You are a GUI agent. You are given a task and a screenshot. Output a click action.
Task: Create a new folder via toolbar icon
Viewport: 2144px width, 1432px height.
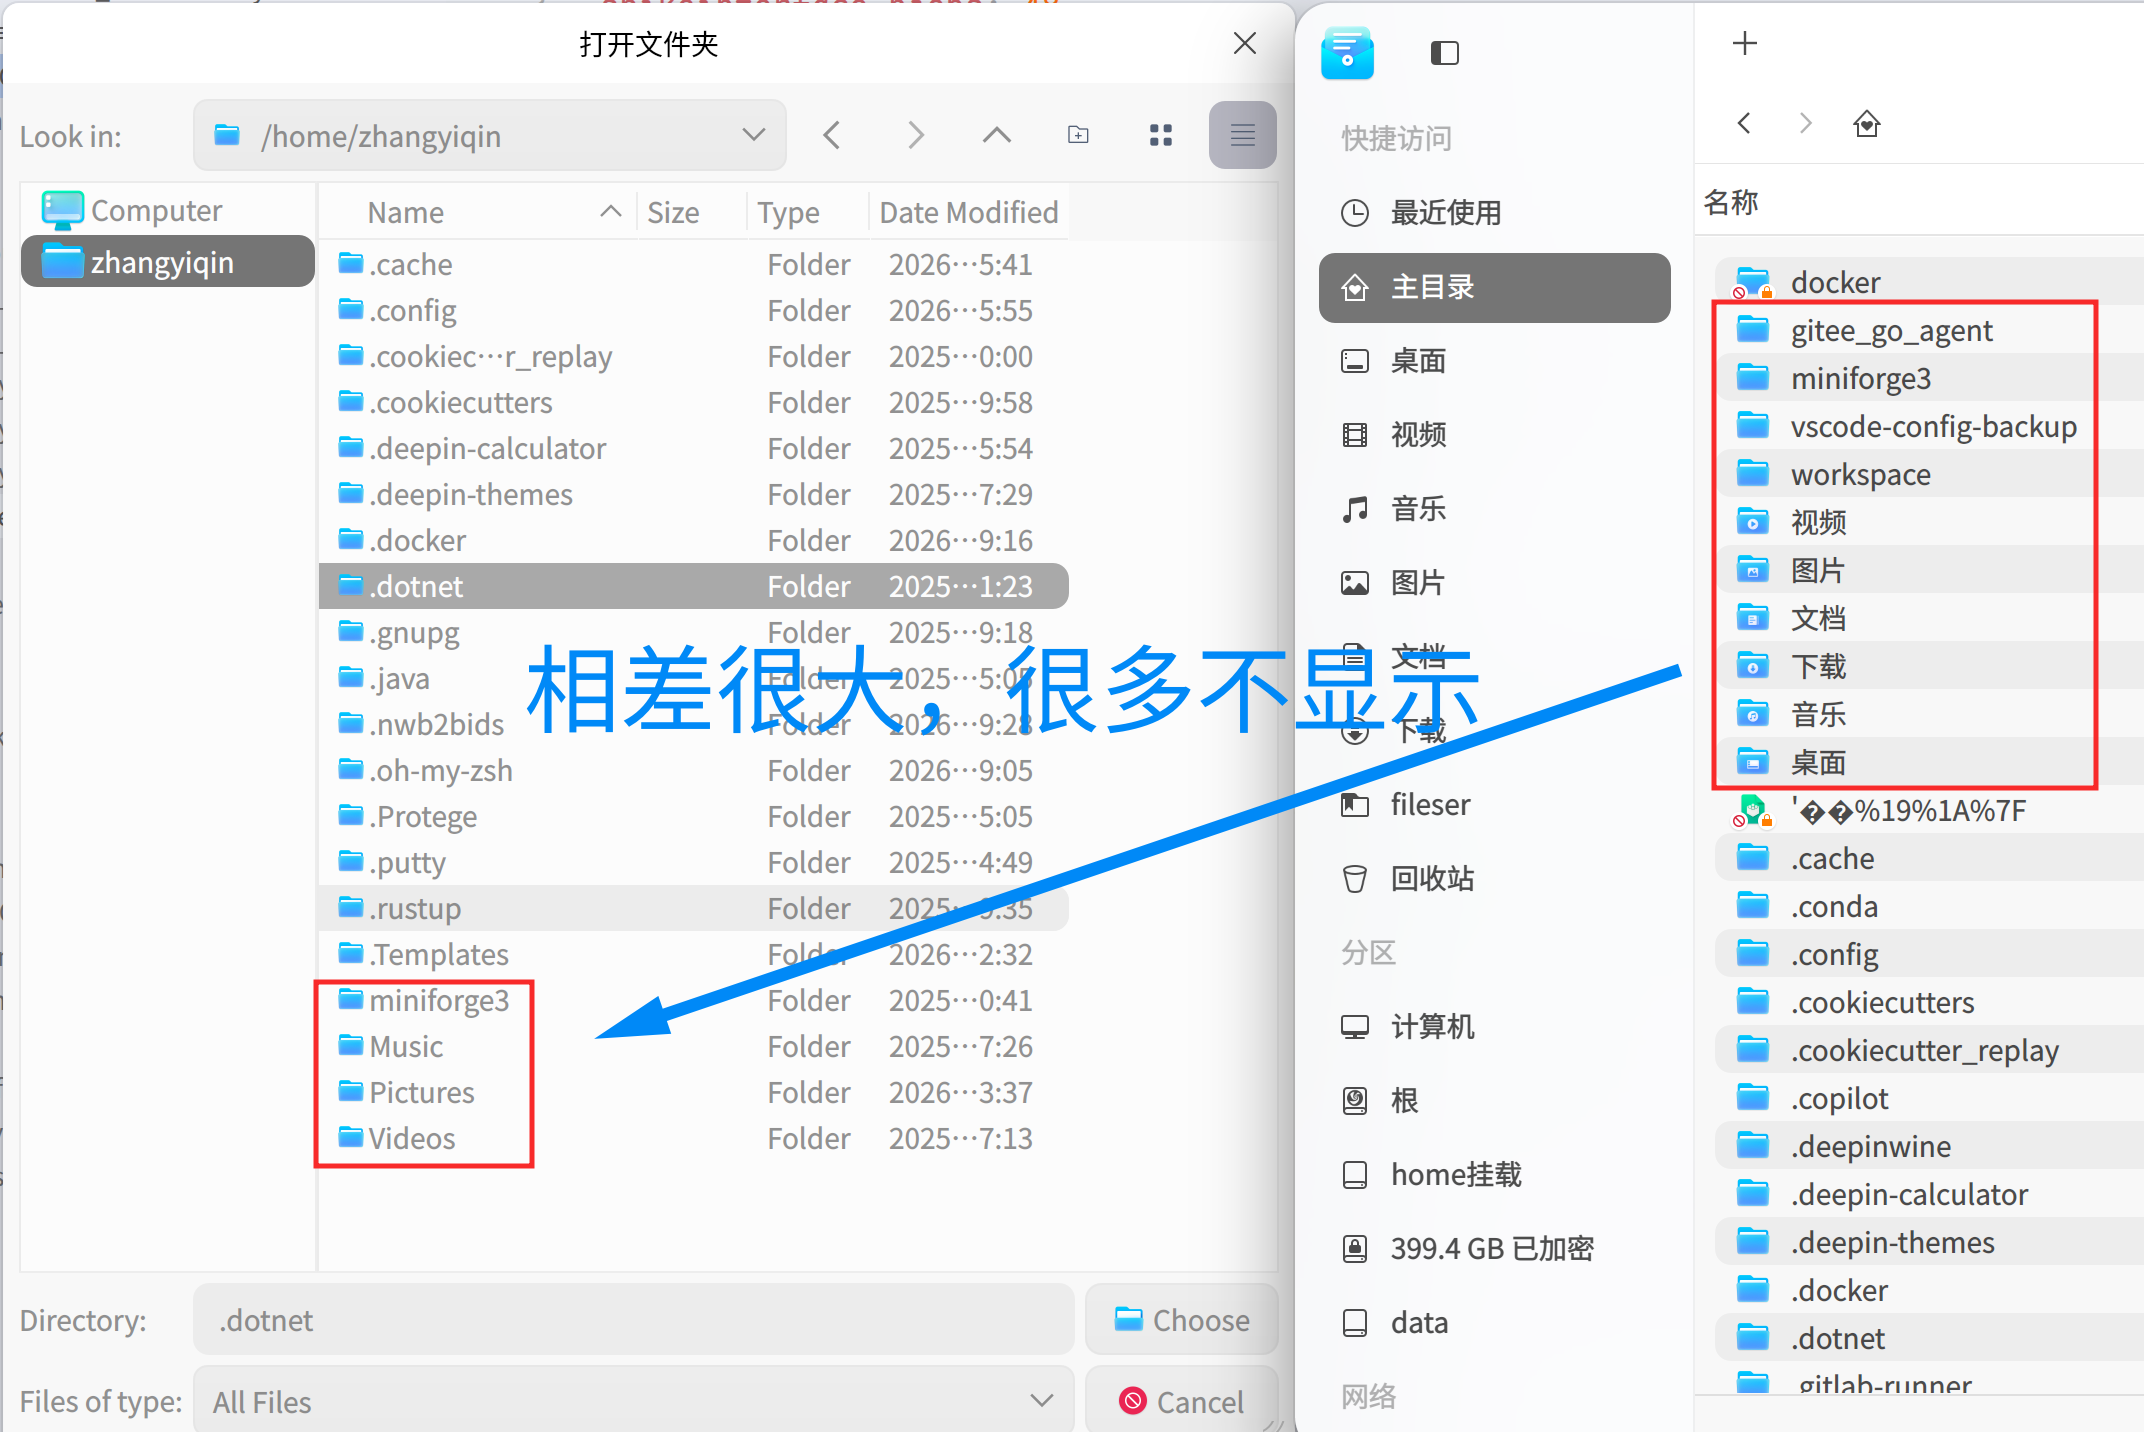(x=1078, y=135)
